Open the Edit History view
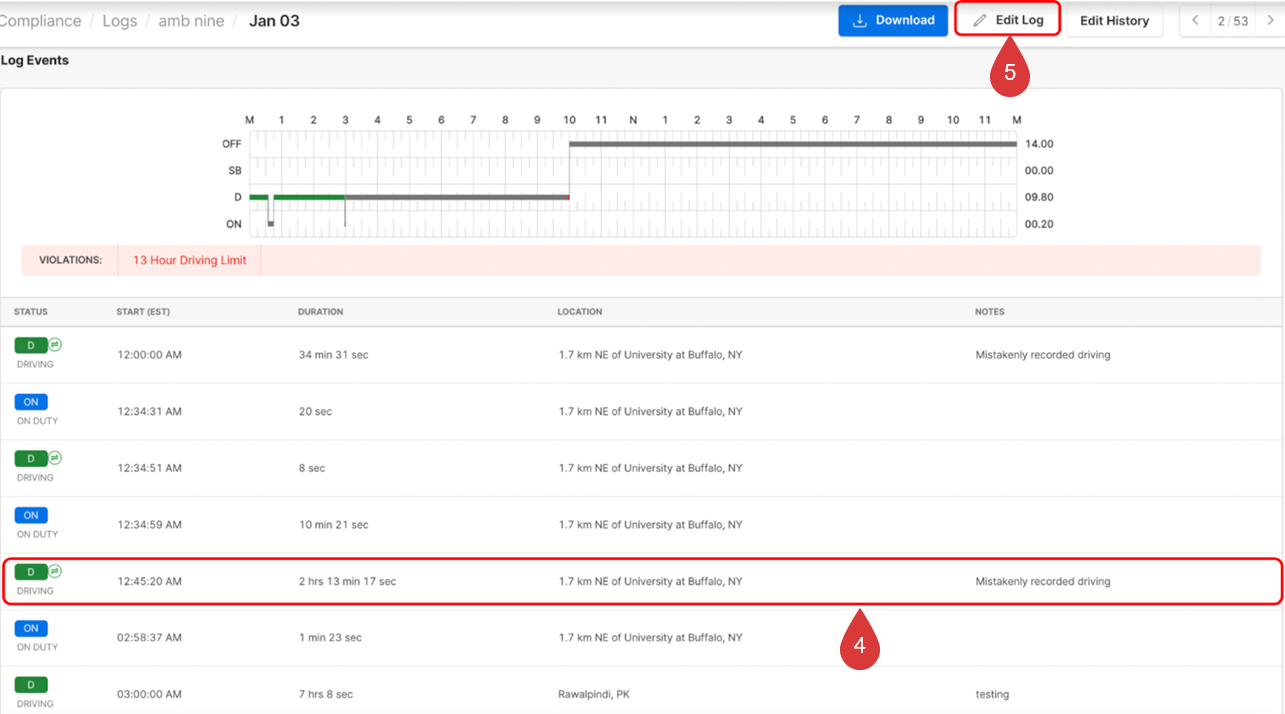The height and width of the screenshot is (714, 1285). point(1114,20)
